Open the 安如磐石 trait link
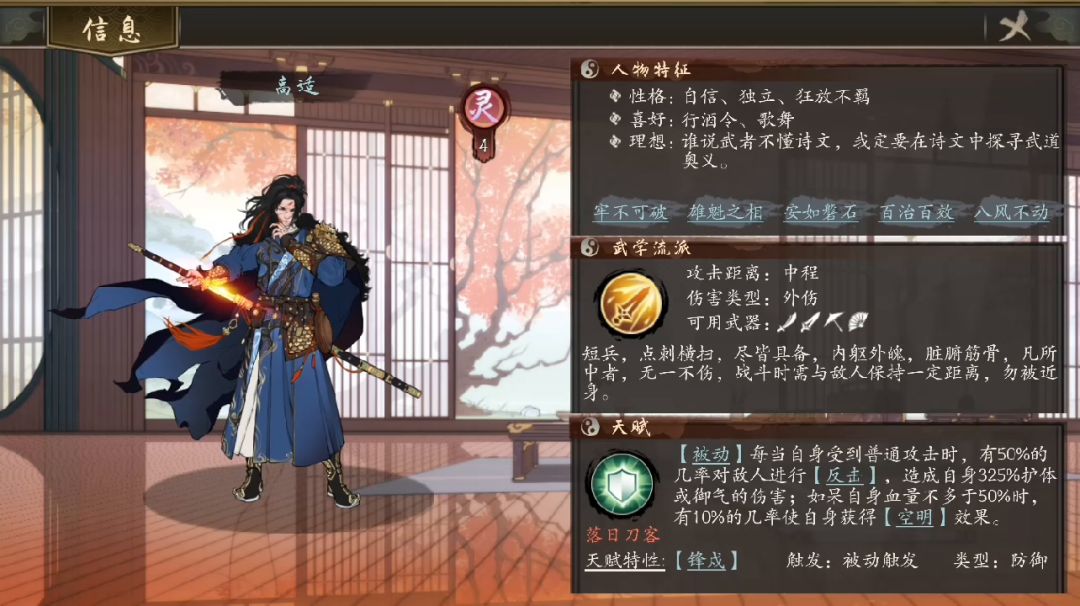 (x=821, y=212)
